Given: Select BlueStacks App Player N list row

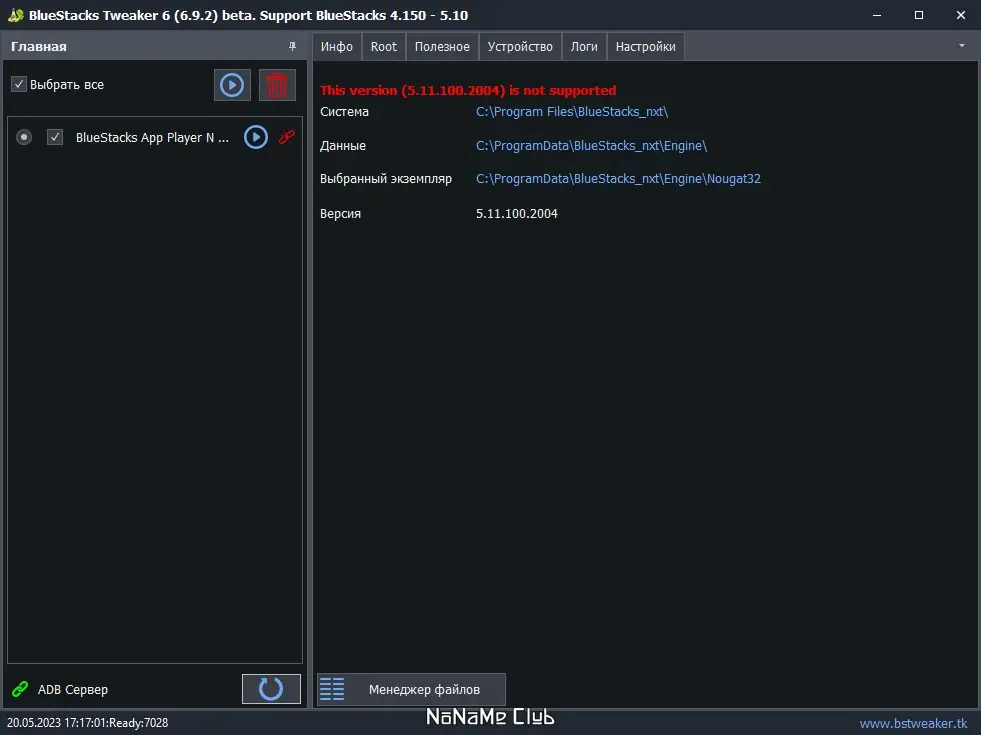Looking at the screenshot, I should (155, 137).
